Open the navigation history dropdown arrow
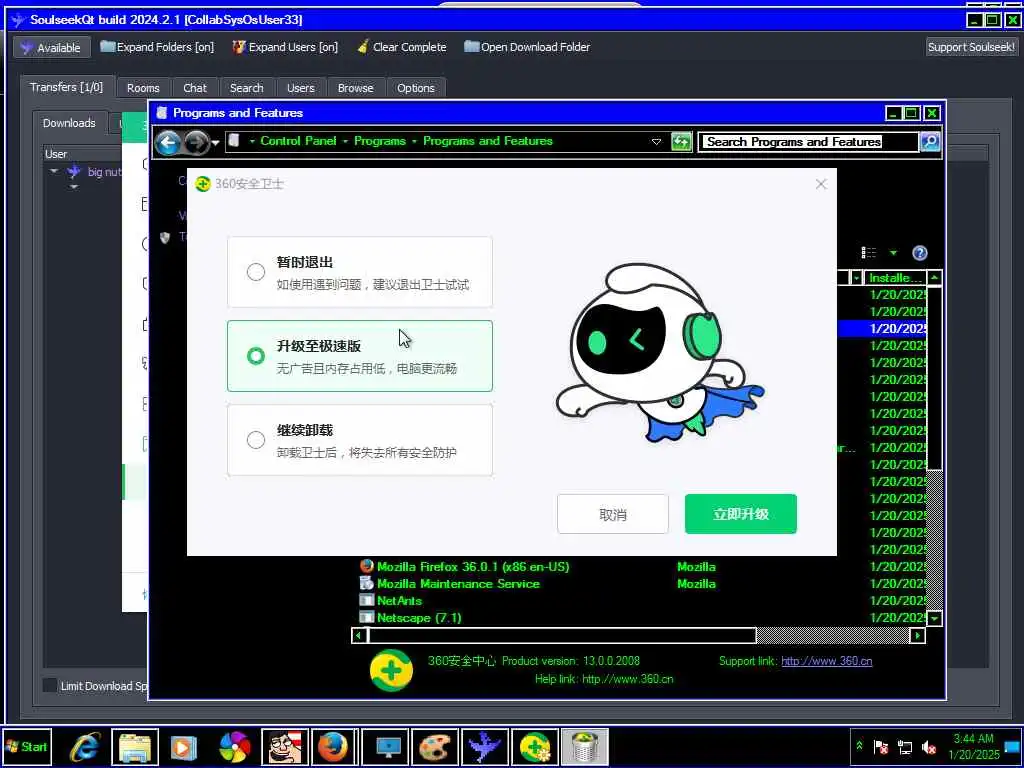The height and width of the screenshot is (768, 1024). pyautogui.click(x=216, y=143)
